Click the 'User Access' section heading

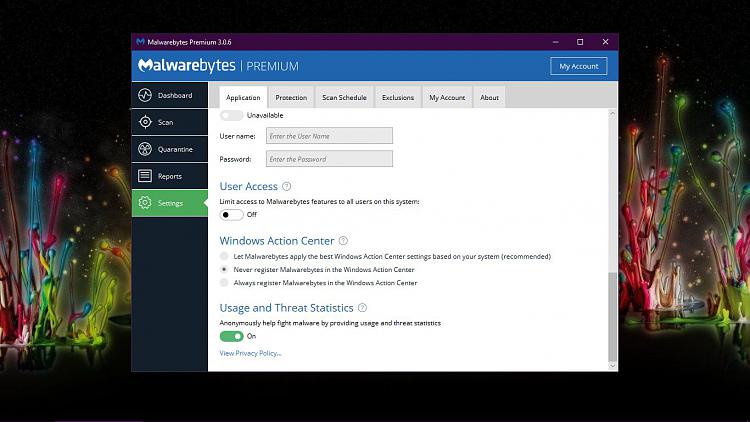[249, 186]
